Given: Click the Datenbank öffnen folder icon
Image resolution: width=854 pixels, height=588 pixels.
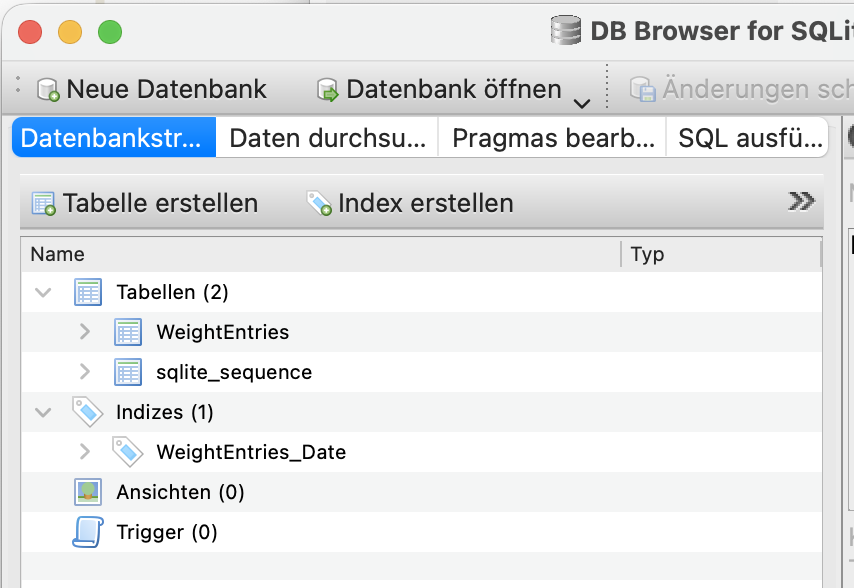Looking at the screenshot, I should 328,88.
